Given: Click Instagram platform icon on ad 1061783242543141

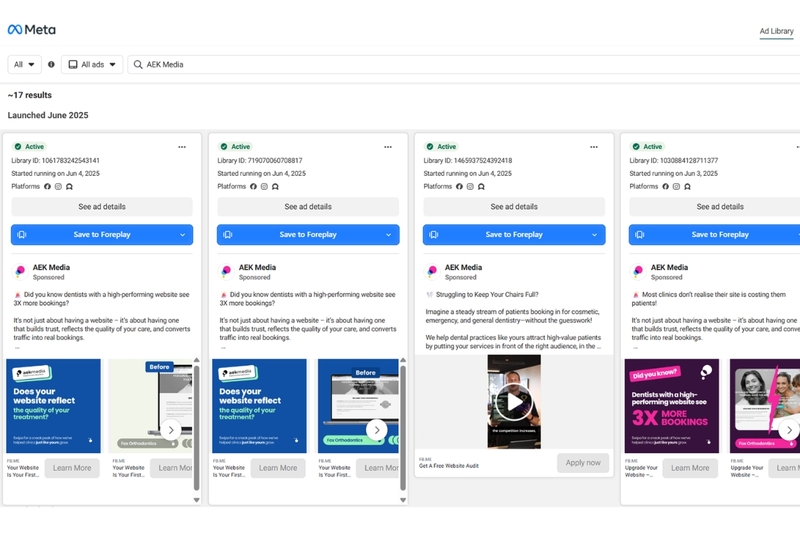Looking at the screenshot, I should (x=58, y=186).
